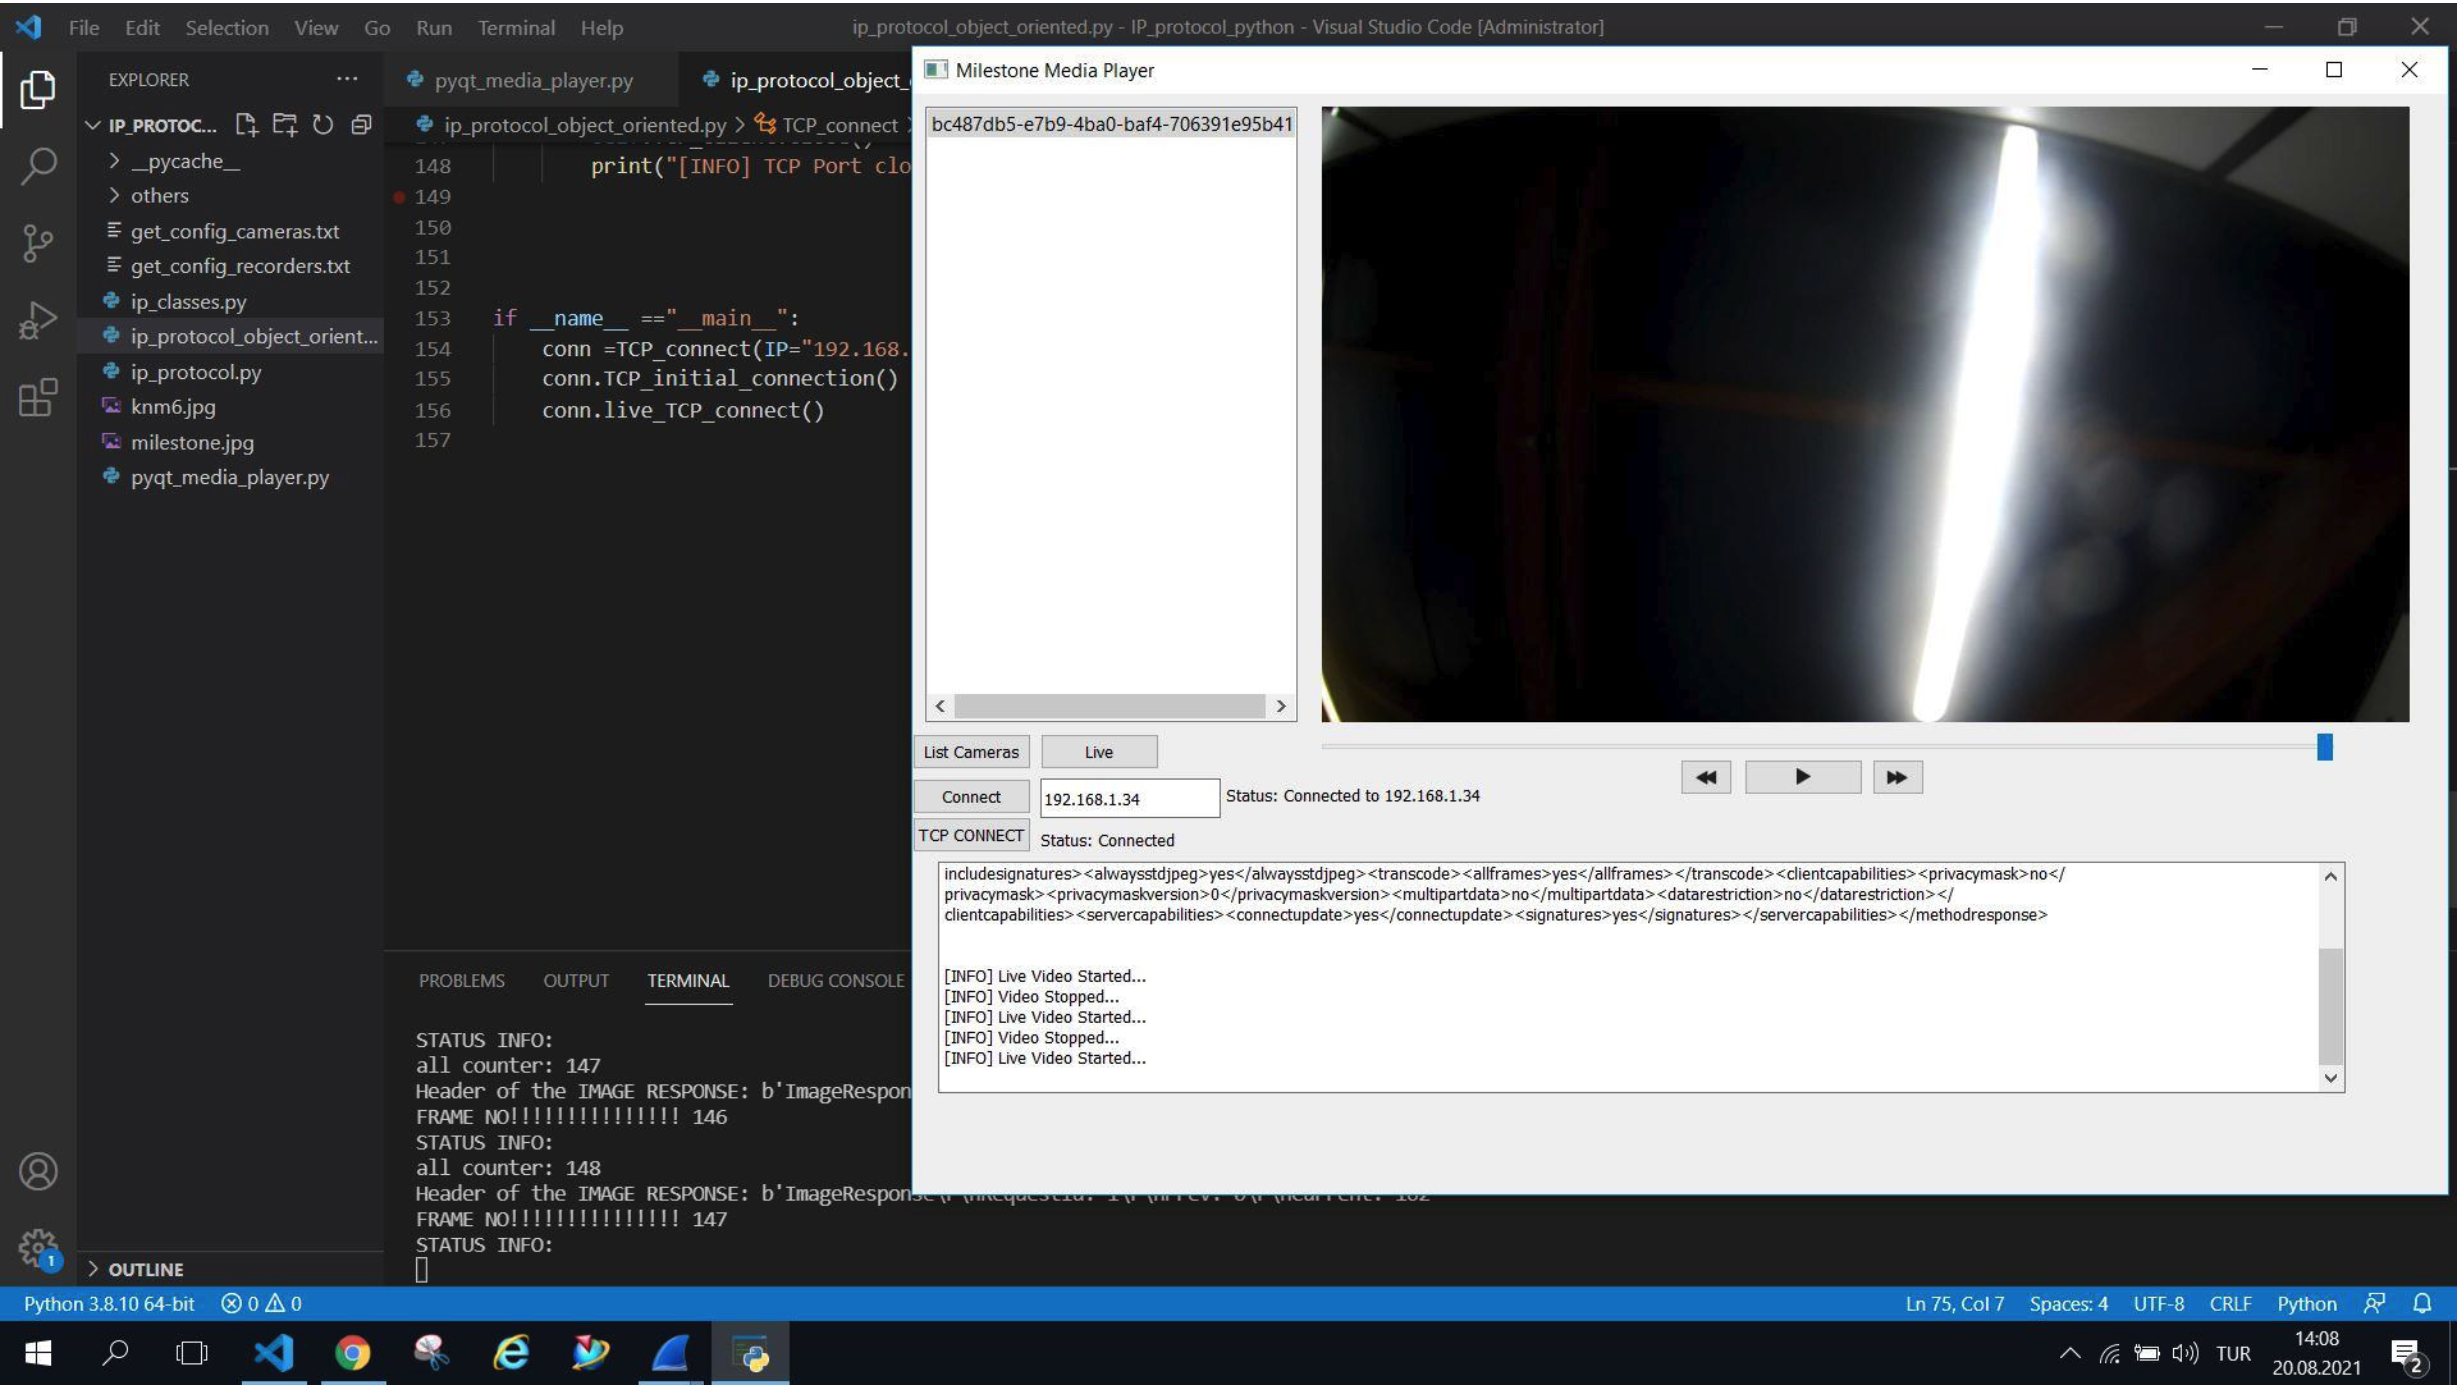Click the List Cameras button
This screenshot has width=2462, height=1388.
point(973,753)
